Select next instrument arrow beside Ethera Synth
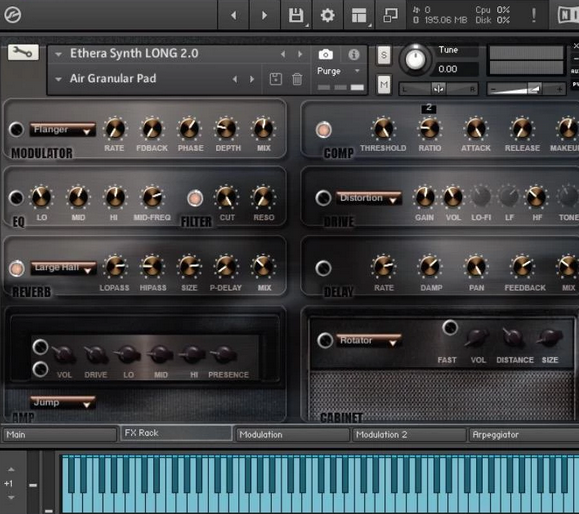The height and width of the screenshot is (514, 579). click(300, 54)
